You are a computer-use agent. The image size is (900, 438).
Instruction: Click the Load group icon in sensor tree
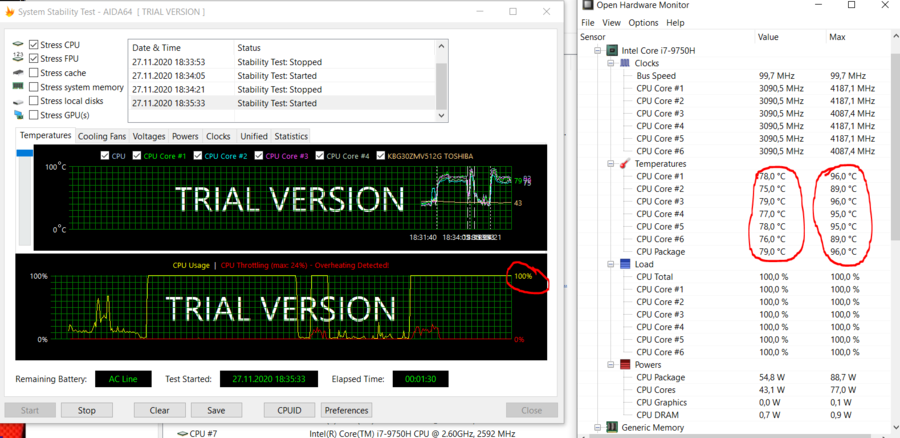click(625, 264)
